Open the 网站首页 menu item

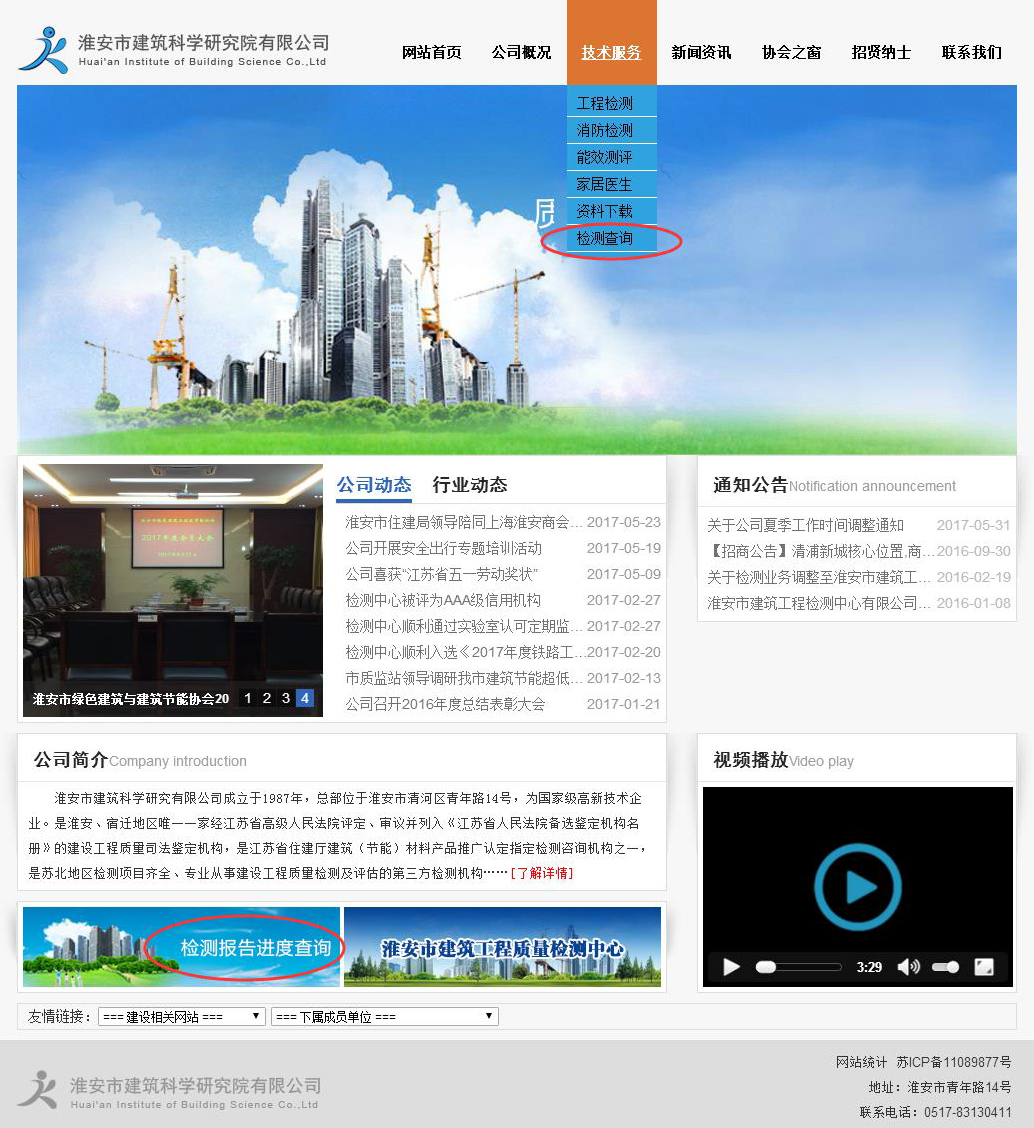click(431, 53)
